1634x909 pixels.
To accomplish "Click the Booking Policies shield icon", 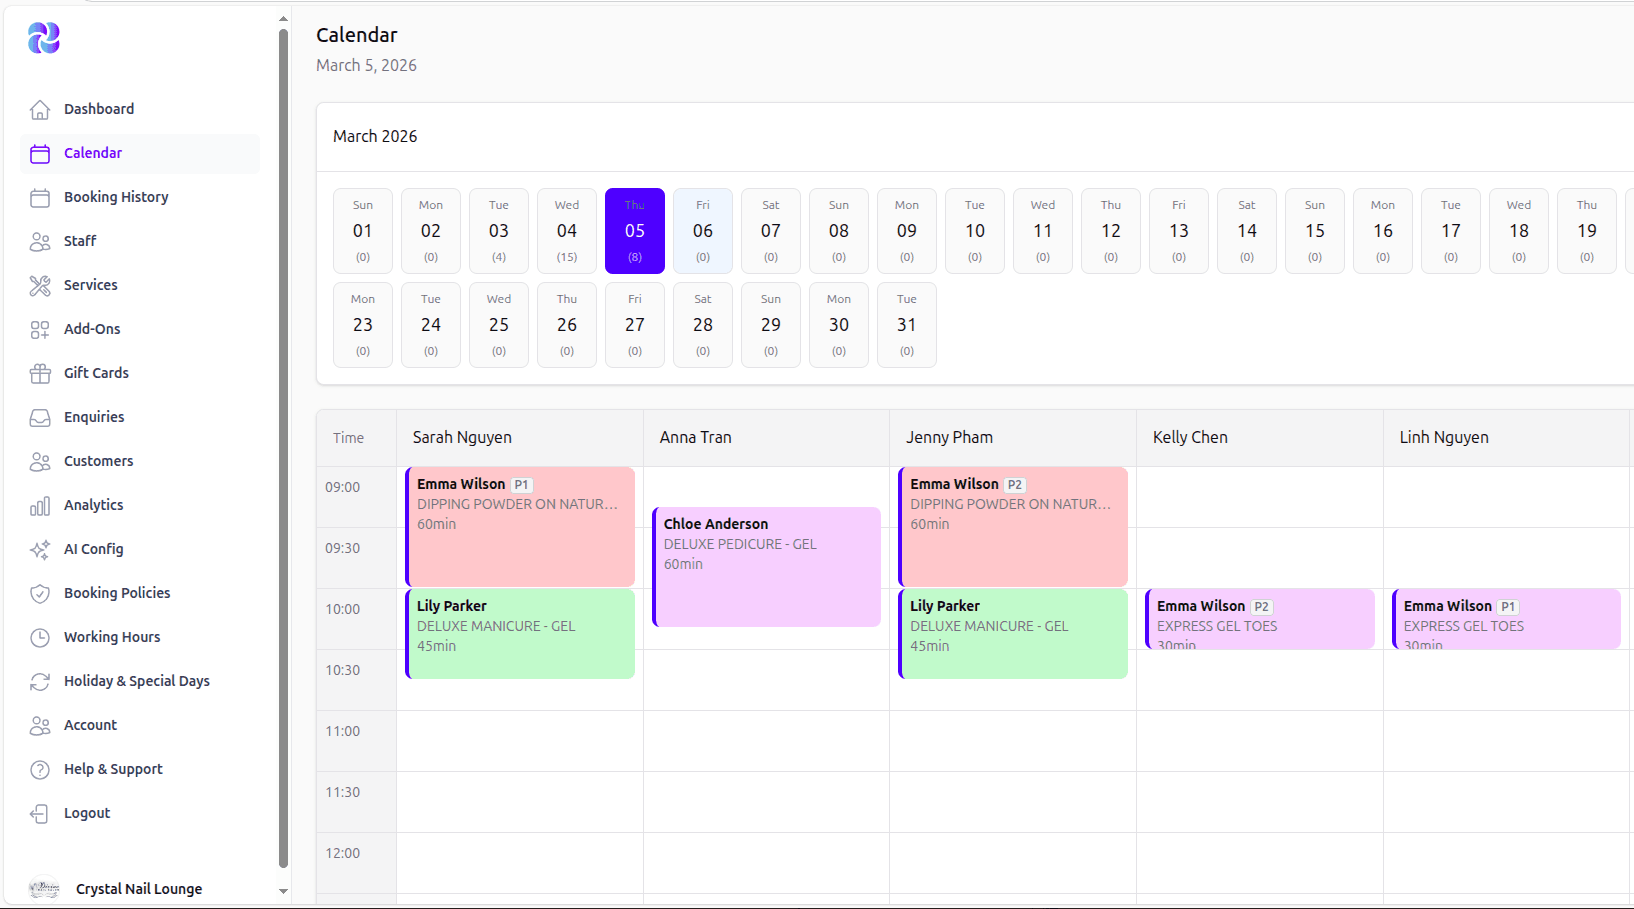I will coord(40,593).
